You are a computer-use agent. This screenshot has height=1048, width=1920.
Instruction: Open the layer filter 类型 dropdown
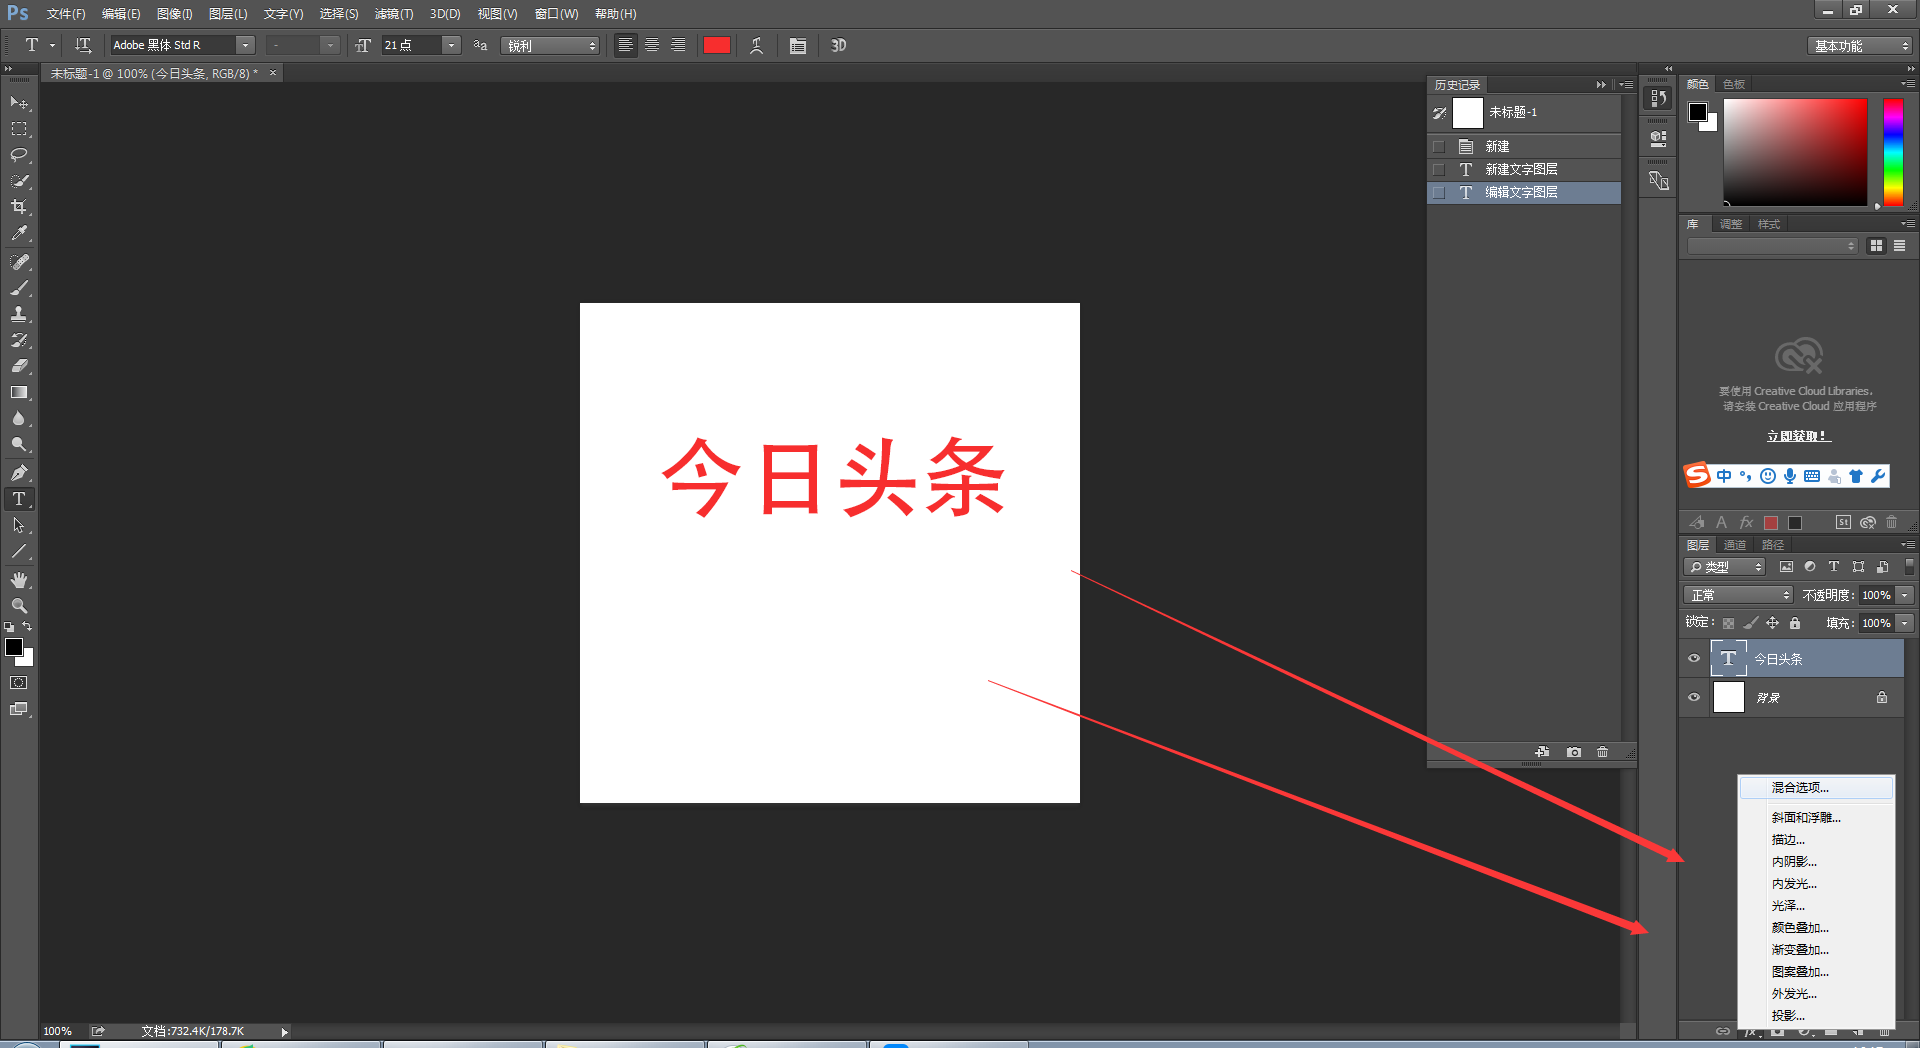(x=1726, y=566)
